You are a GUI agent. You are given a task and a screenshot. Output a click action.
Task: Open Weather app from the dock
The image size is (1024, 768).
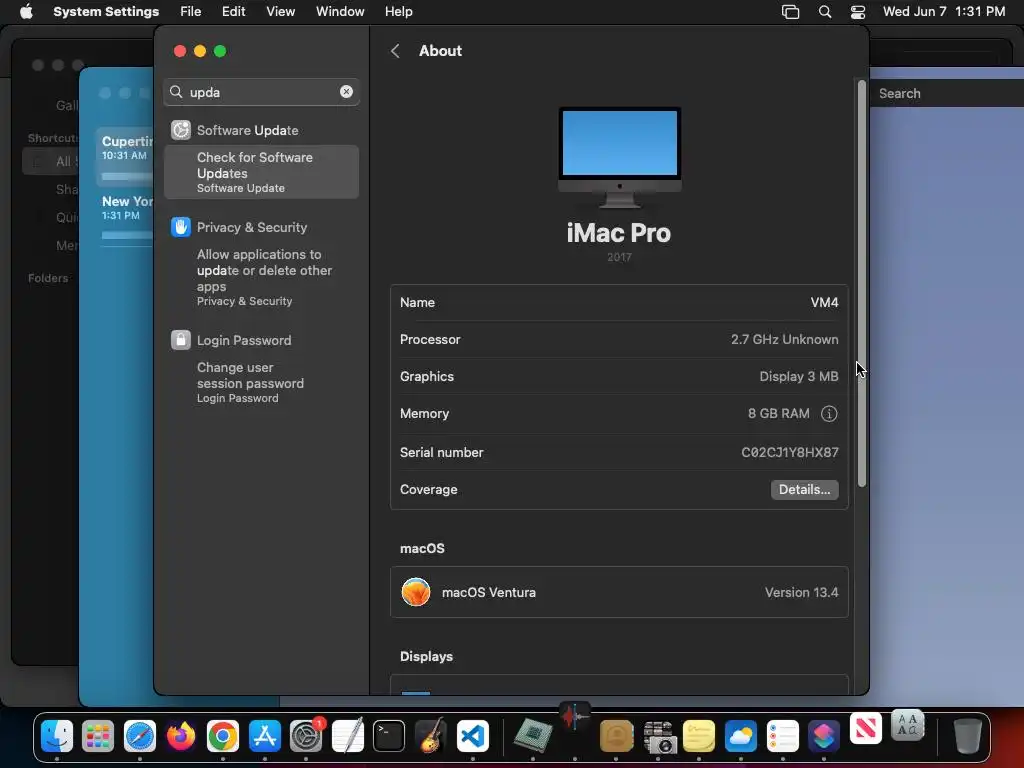click(741, 736)
